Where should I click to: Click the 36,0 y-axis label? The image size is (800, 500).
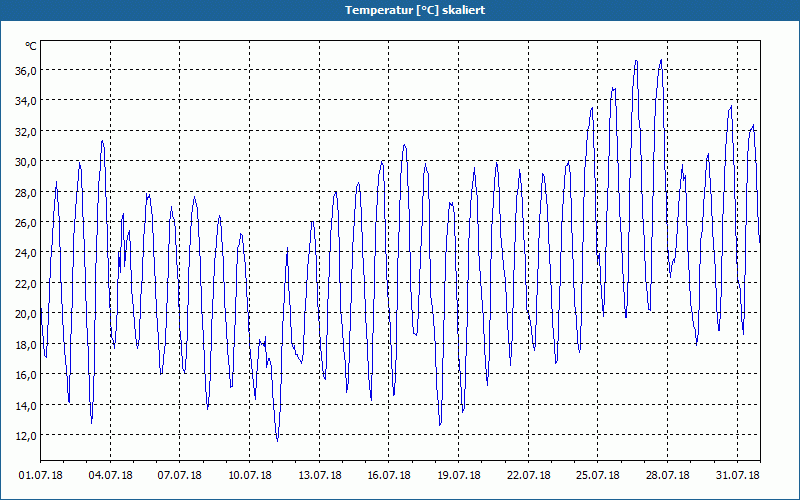(x=26, y=71)
